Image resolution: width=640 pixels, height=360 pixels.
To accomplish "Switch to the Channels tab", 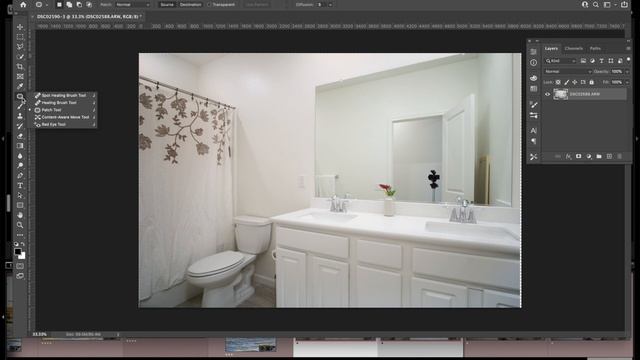I will [573, 49].
